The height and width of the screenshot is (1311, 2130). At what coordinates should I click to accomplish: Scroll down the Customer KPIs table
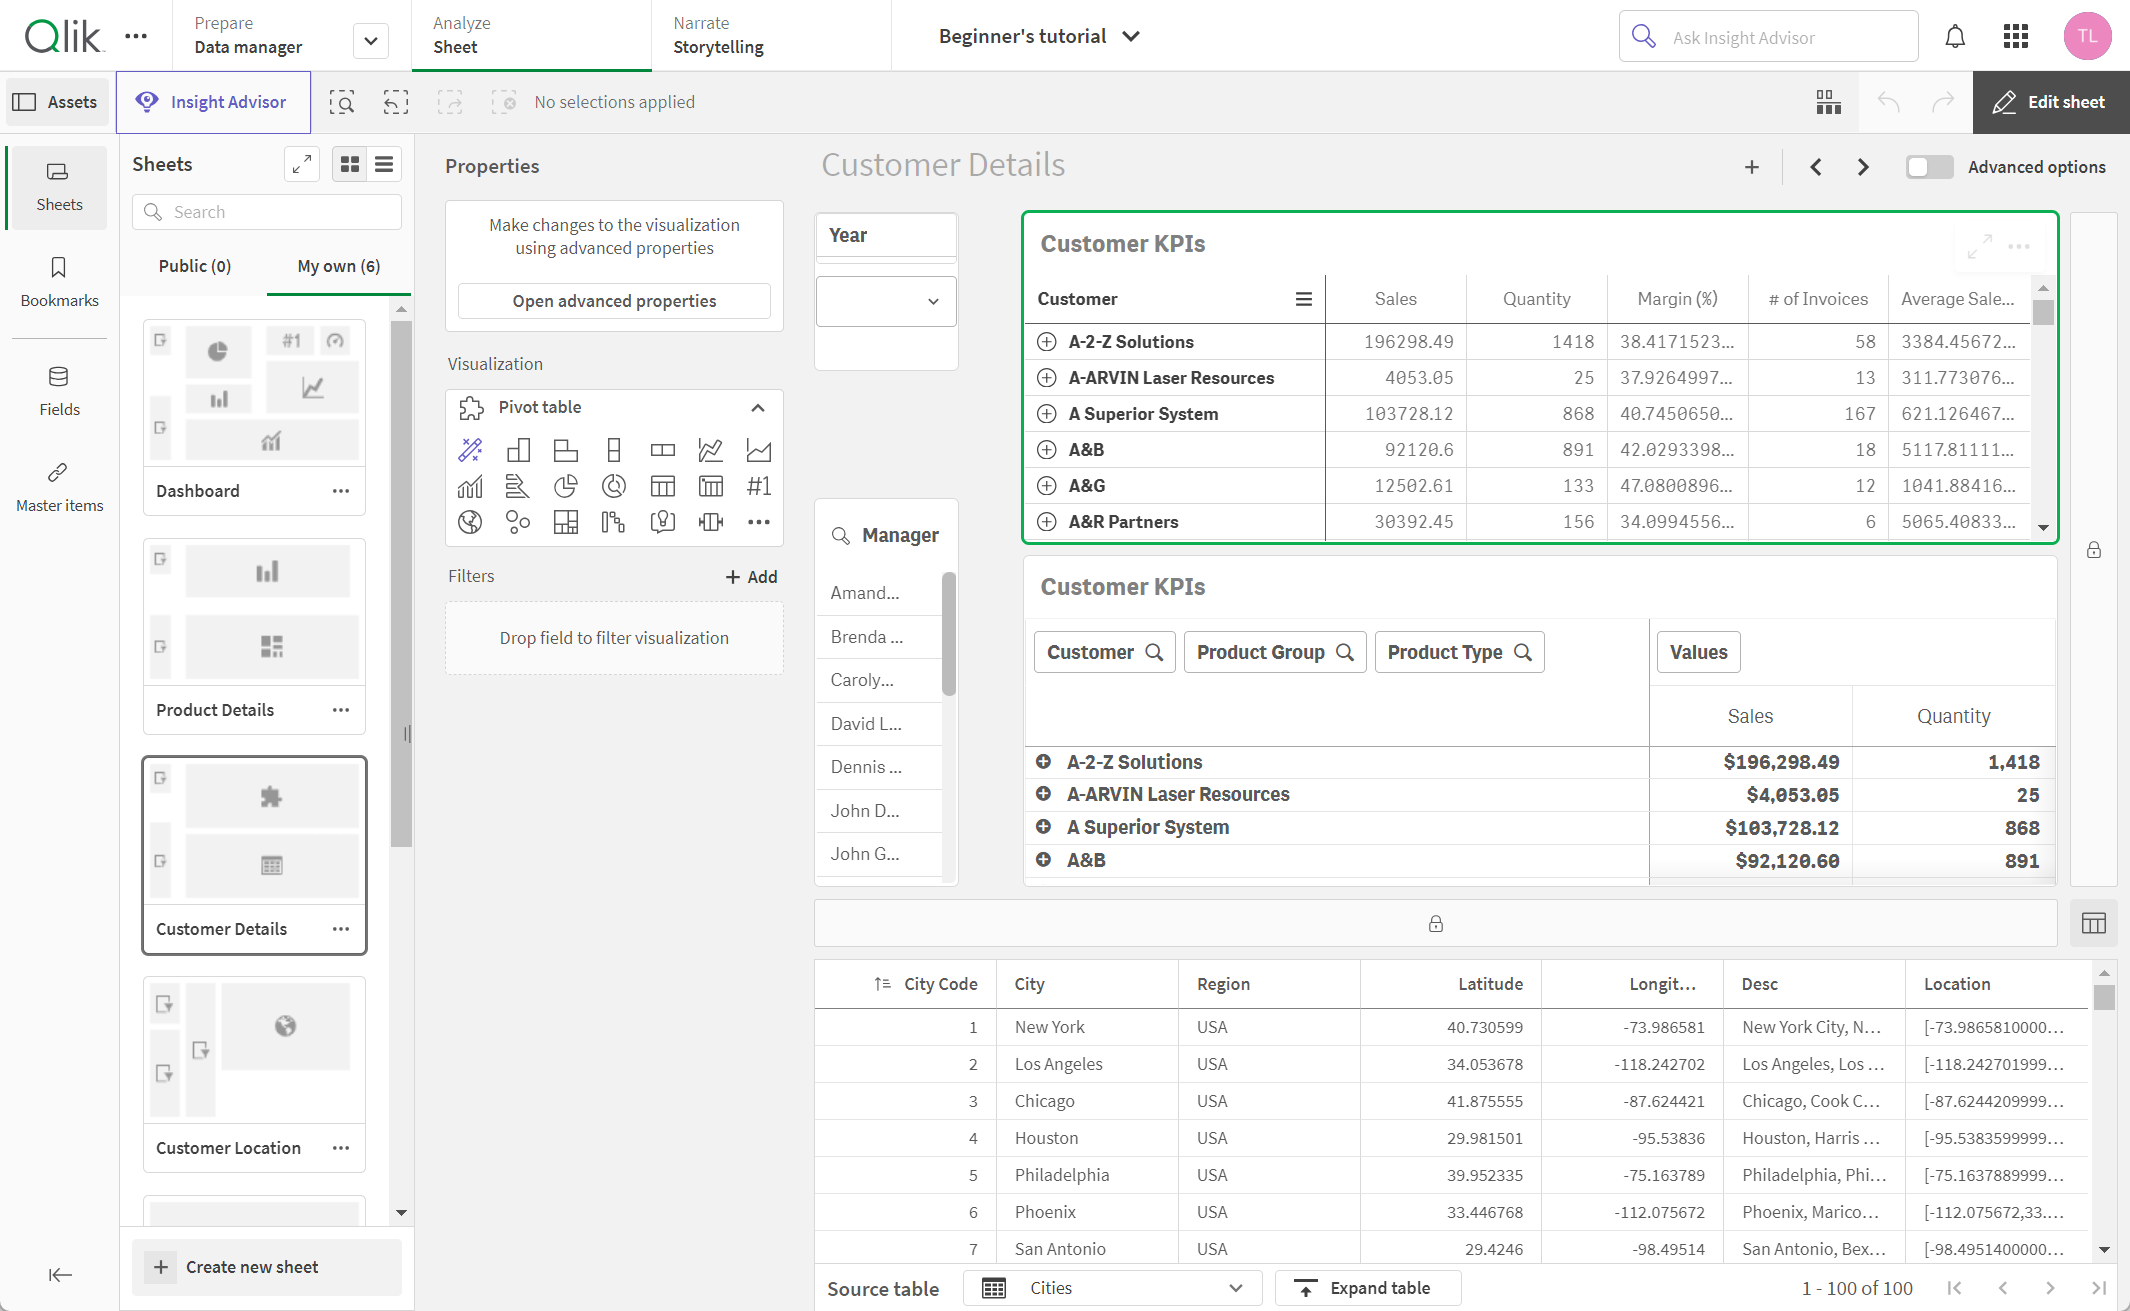(x=2040, y=528)
